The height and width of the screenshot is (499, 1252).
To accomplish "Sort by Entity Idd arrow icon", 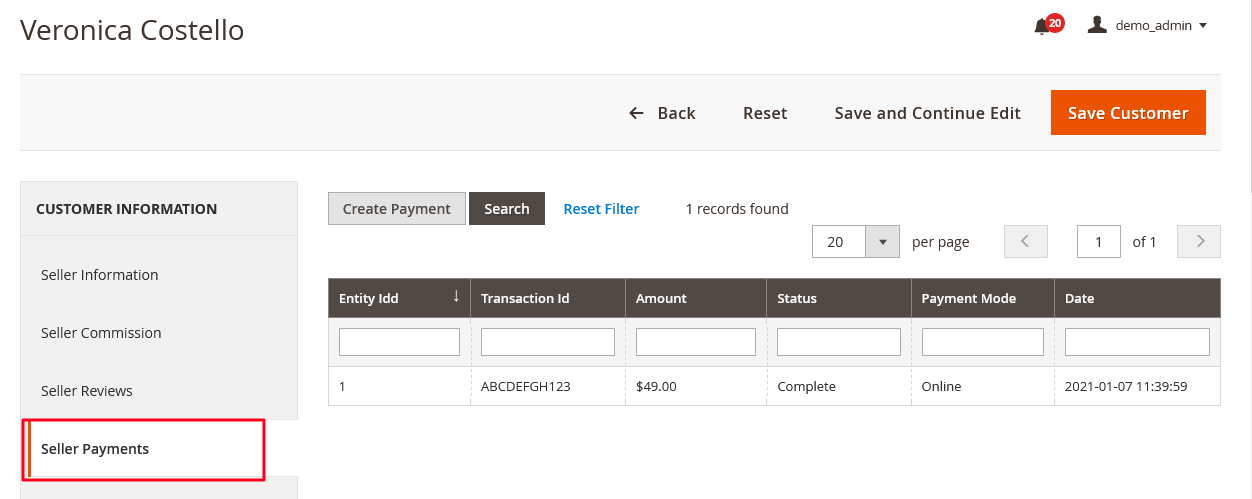I will tap(456, 297).
